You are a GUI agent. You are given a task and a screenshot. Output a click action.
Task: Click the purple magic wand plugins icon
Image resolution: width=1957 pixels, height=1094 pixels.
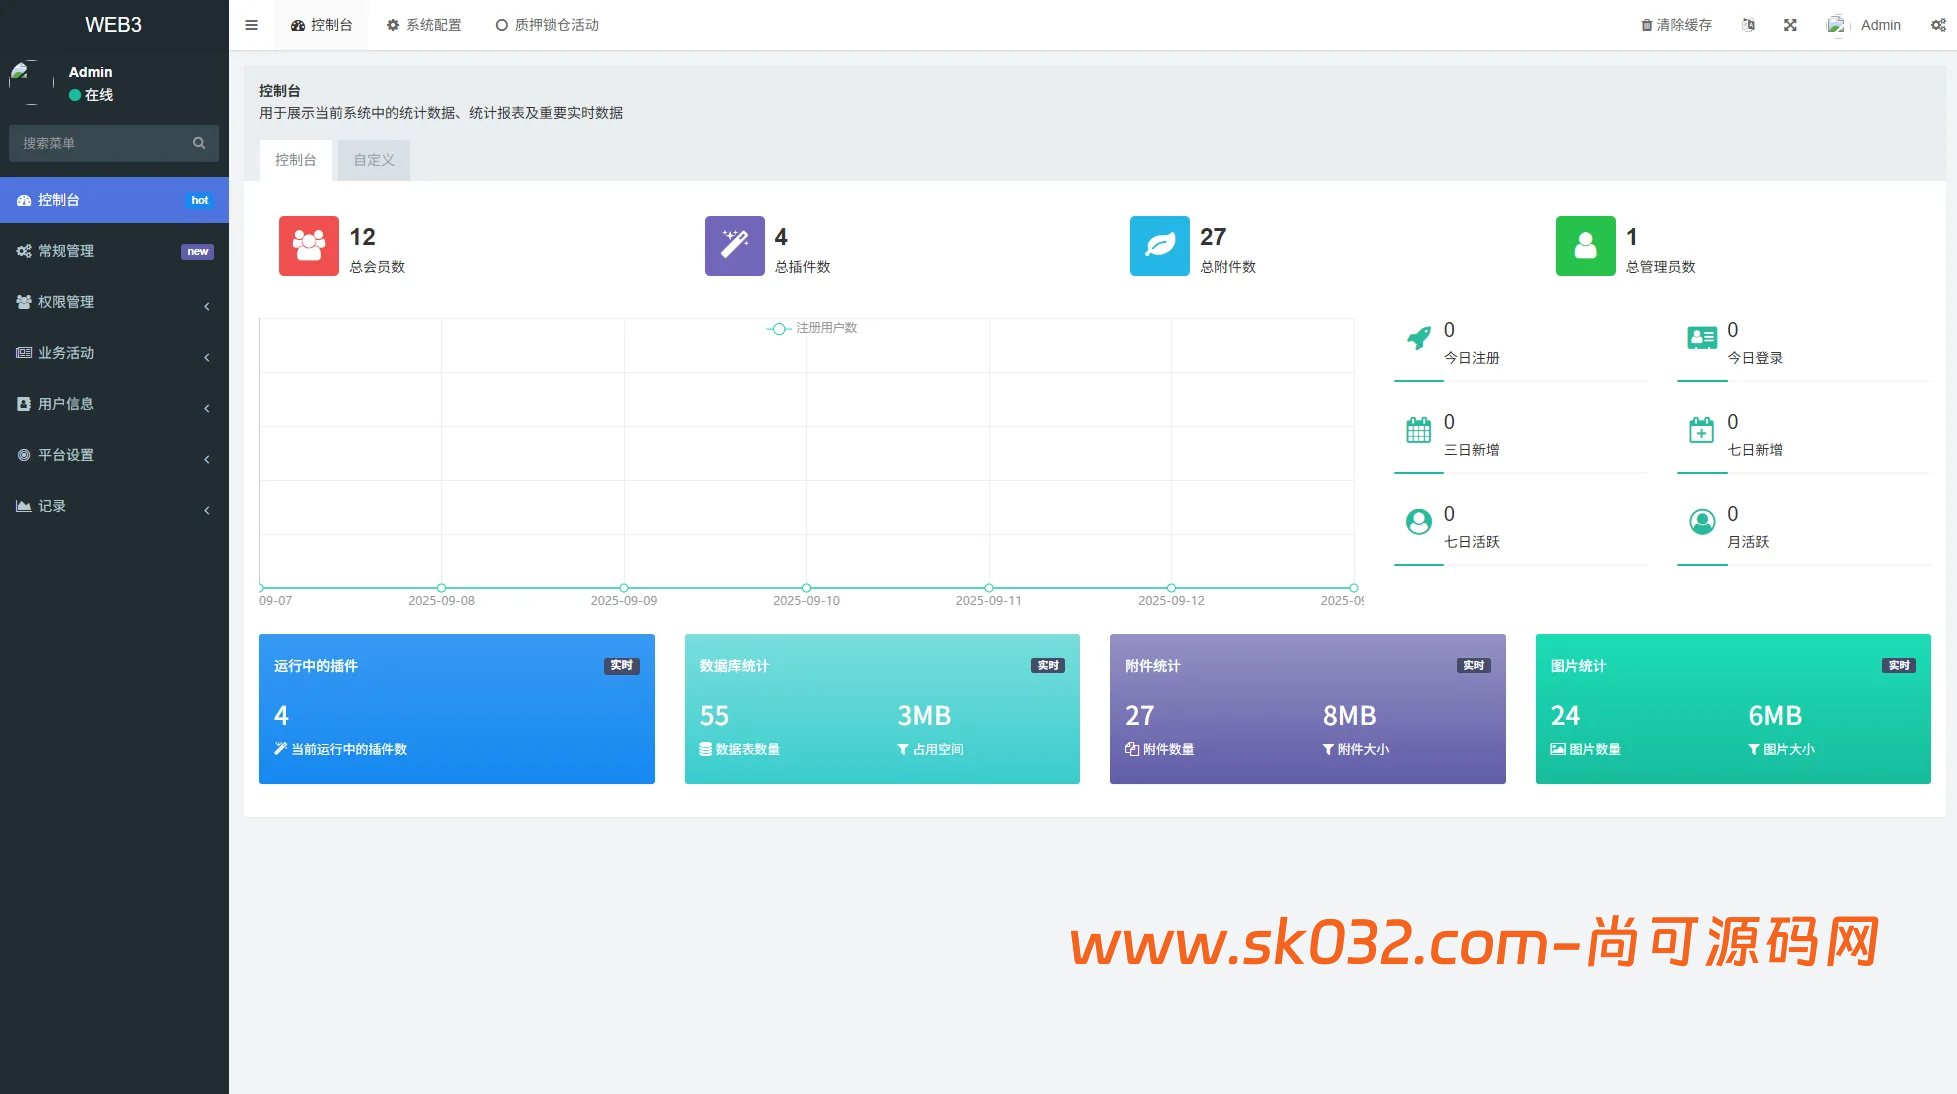click(x=734, y=246)
